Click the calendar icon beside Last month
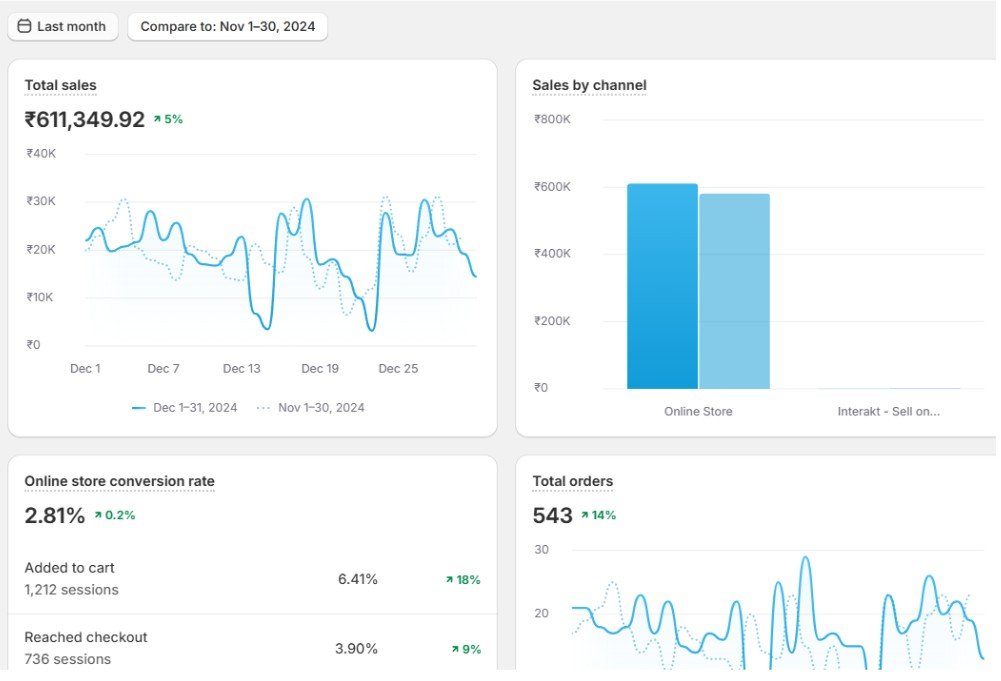 tap(24, 26)
